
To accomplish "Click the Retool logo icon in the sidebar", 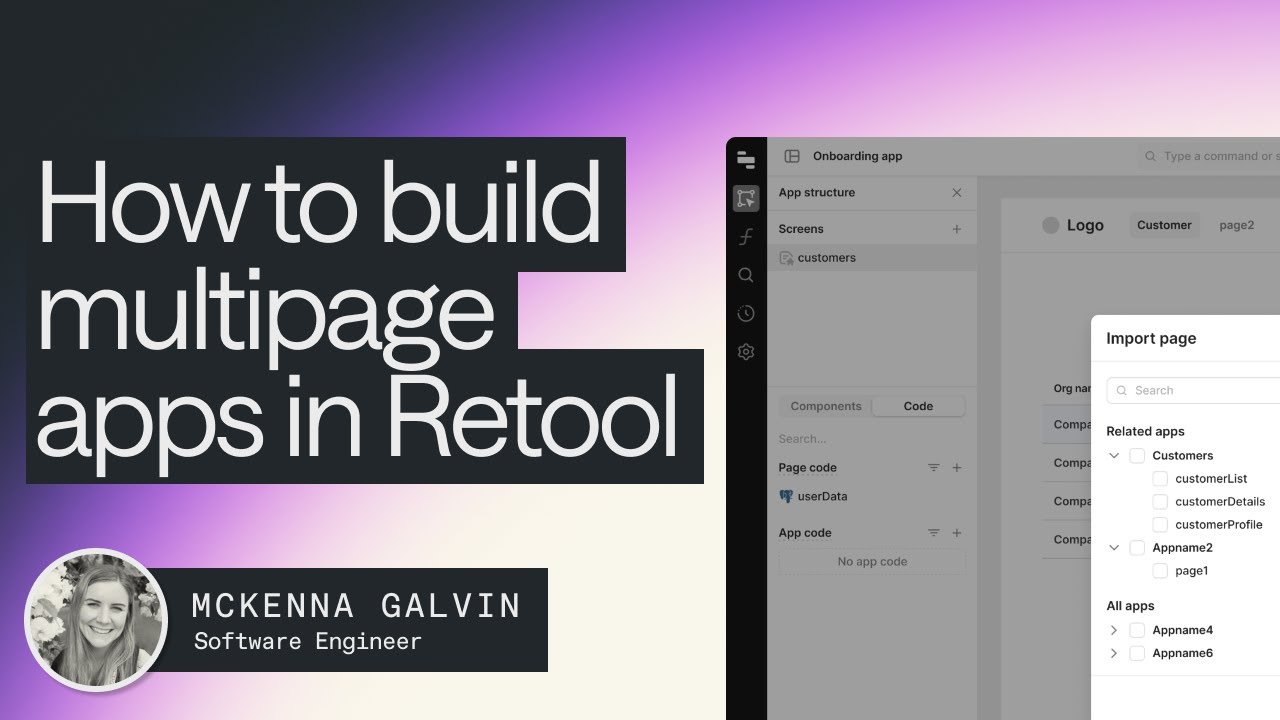I will [745, 159].
